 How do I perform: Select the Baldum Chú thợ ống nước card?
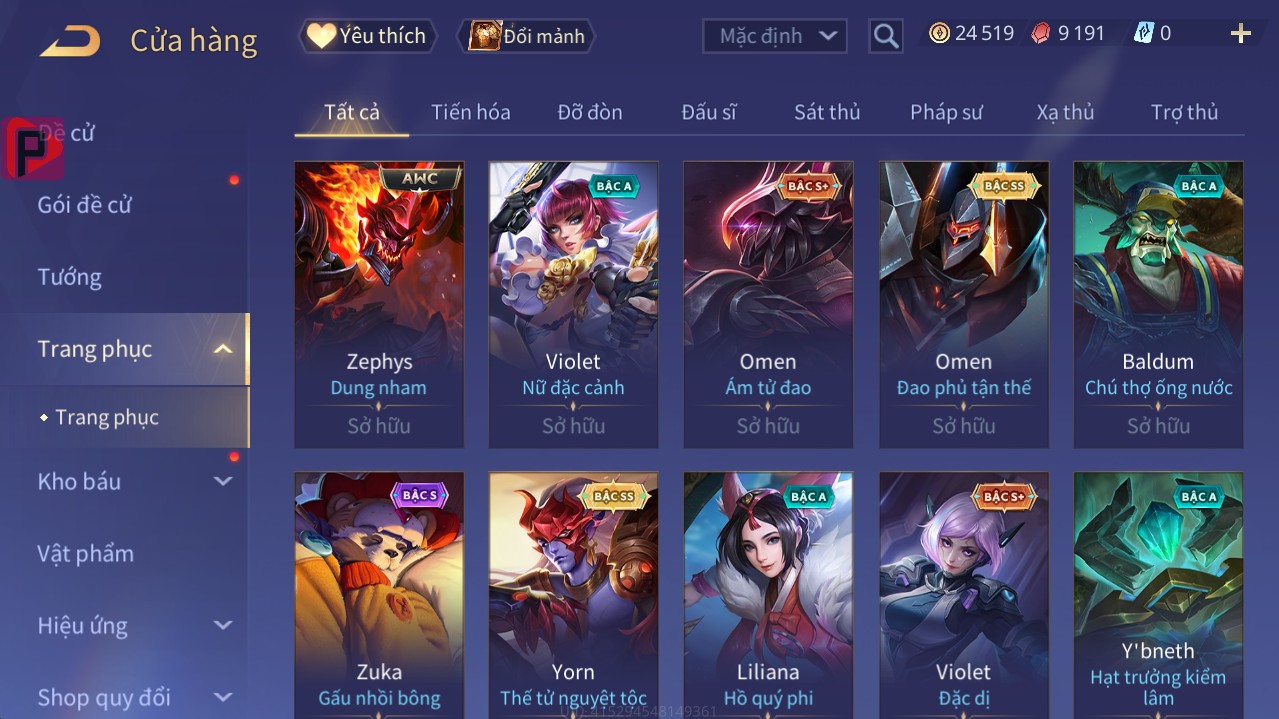coord(1158,304)
